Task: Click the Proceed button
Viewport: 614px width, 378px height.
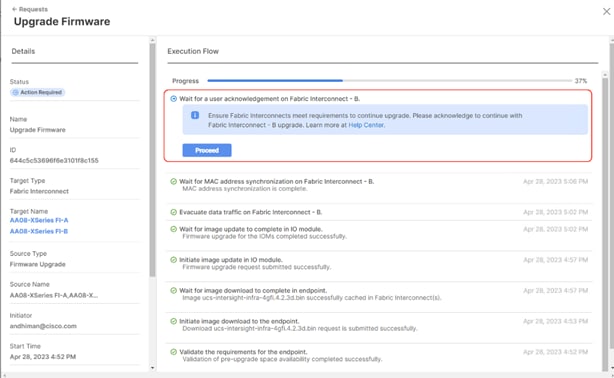Action: [x=207, y=150]
